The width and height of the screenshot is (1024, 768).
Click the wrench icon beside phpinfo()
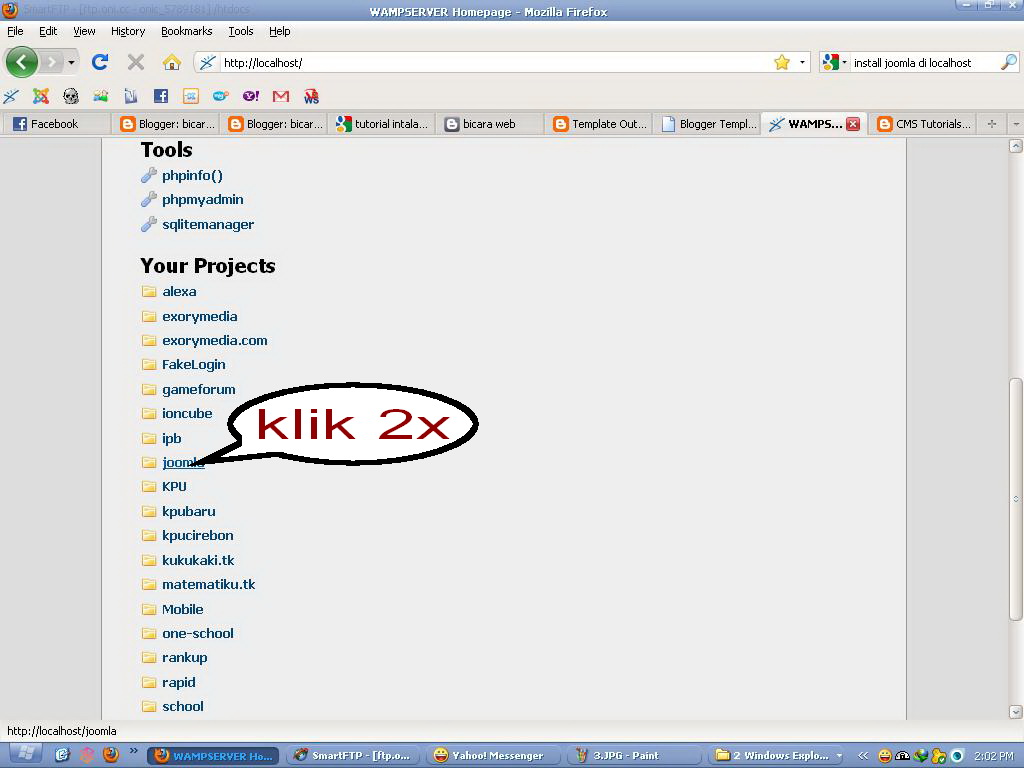point(149,175)
